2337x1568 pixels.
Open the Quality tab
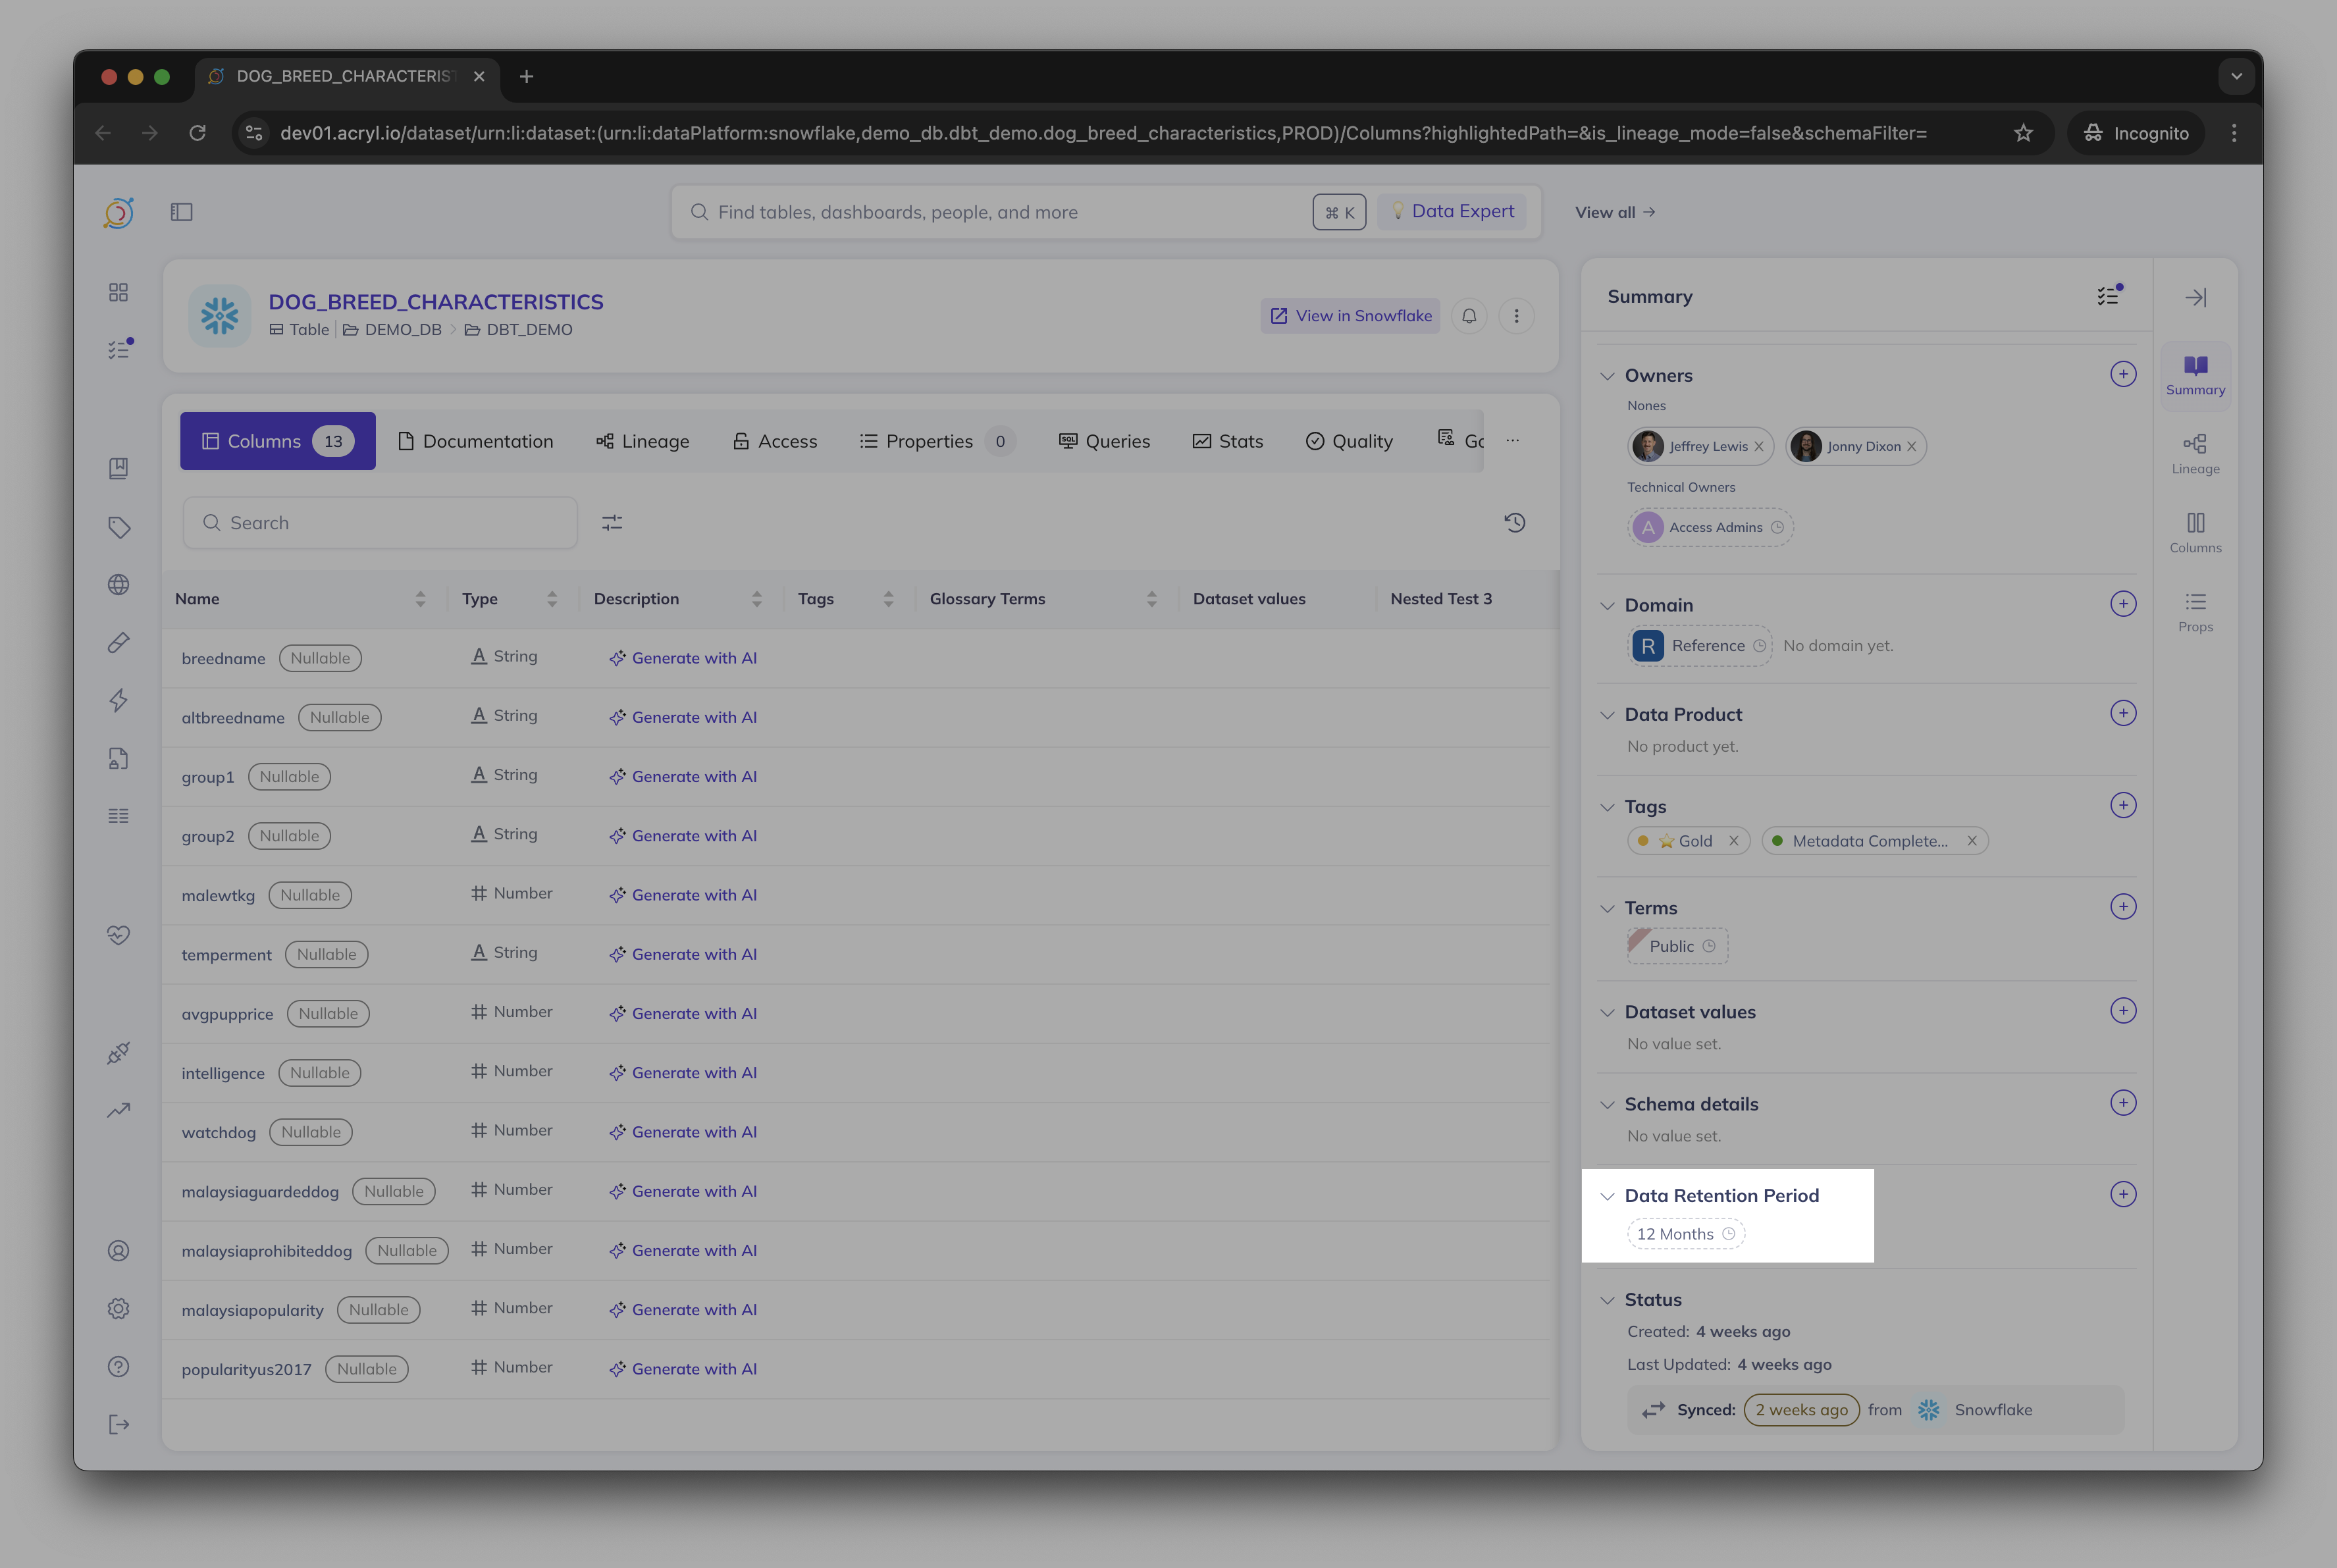pos(1349,441)
